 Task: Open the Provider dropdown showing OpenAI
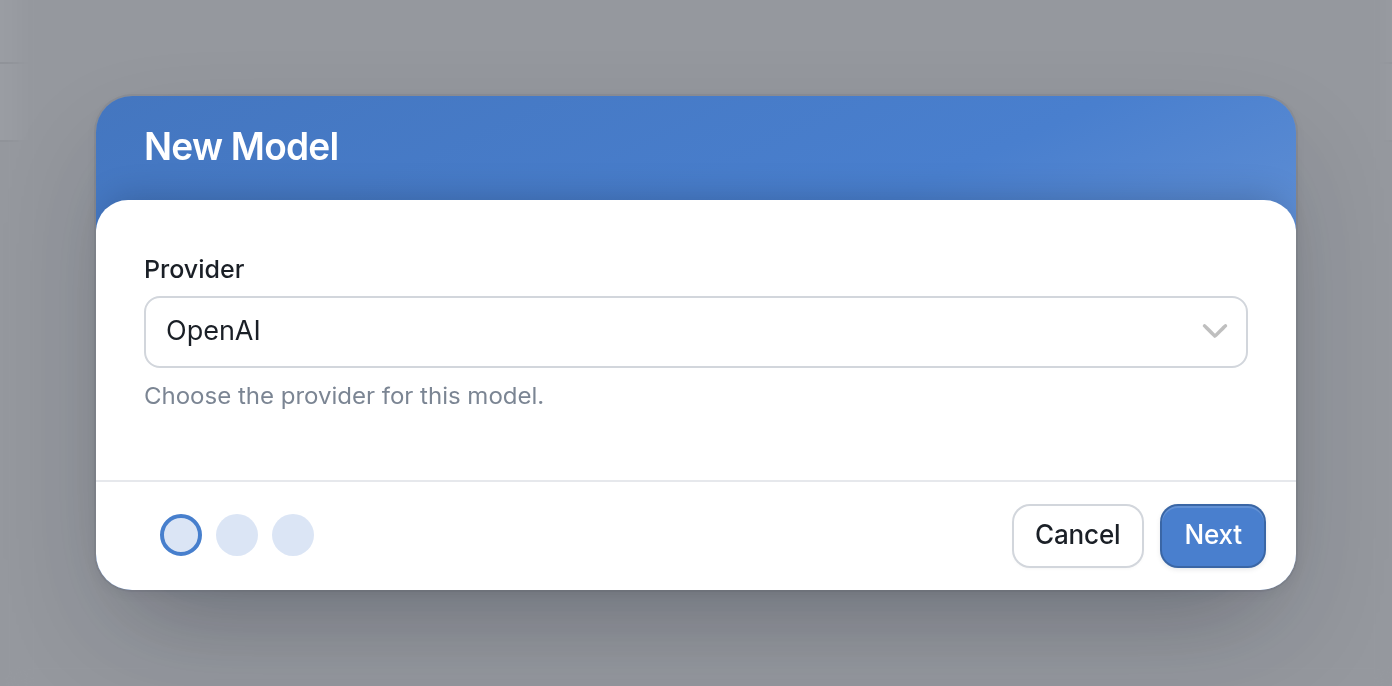[x=695, y=332]
